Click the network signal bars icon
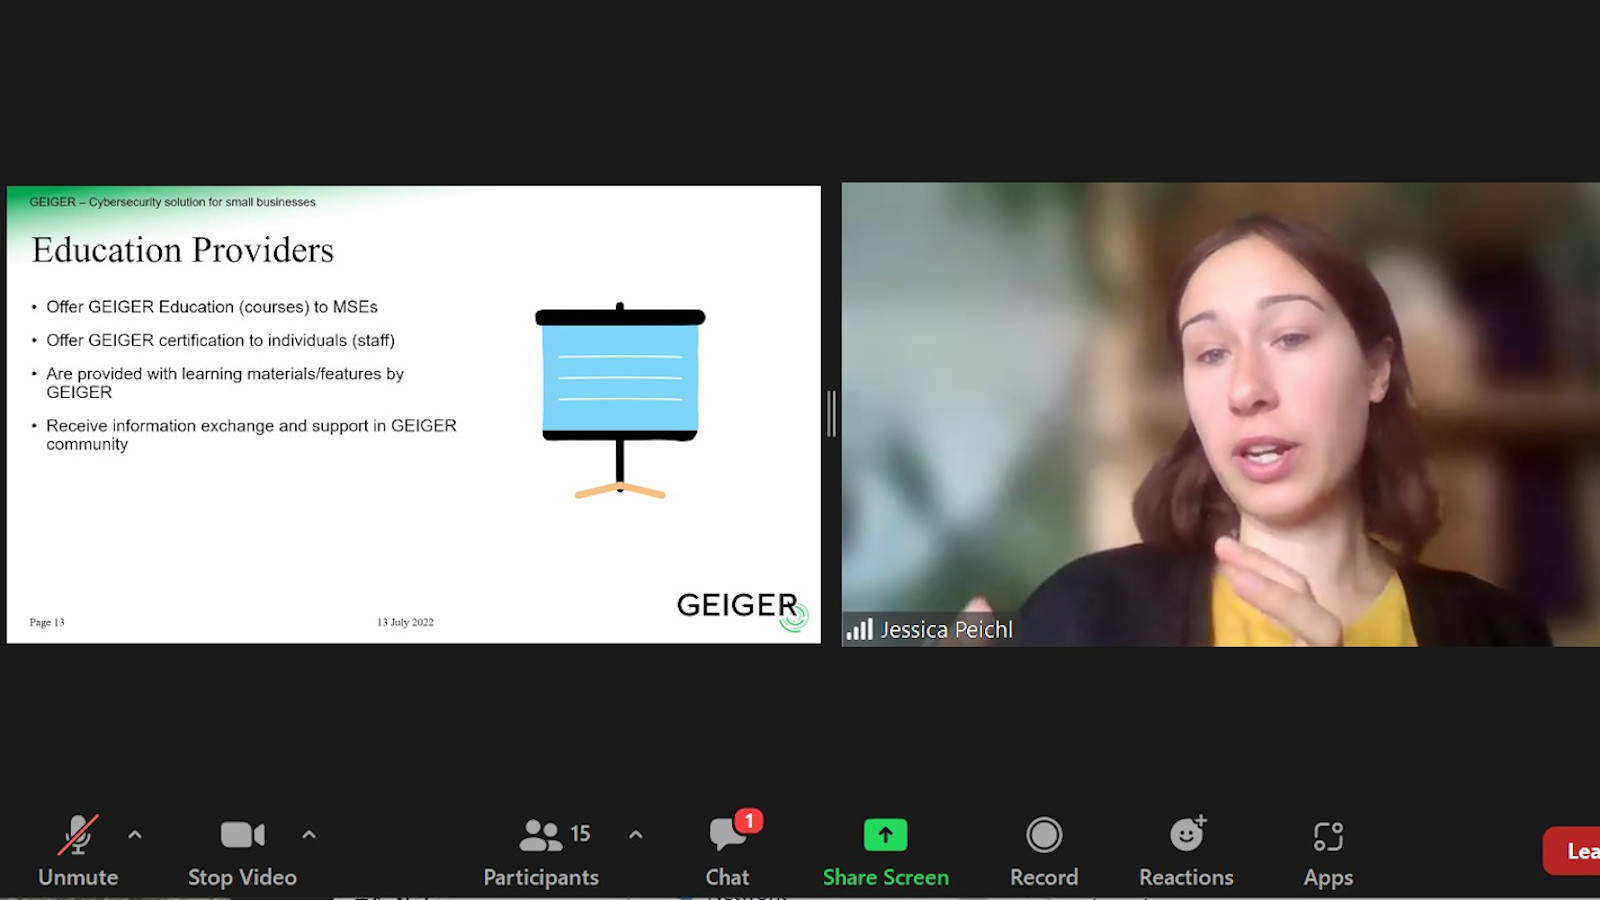1600x900 pixels. [859, 629]
